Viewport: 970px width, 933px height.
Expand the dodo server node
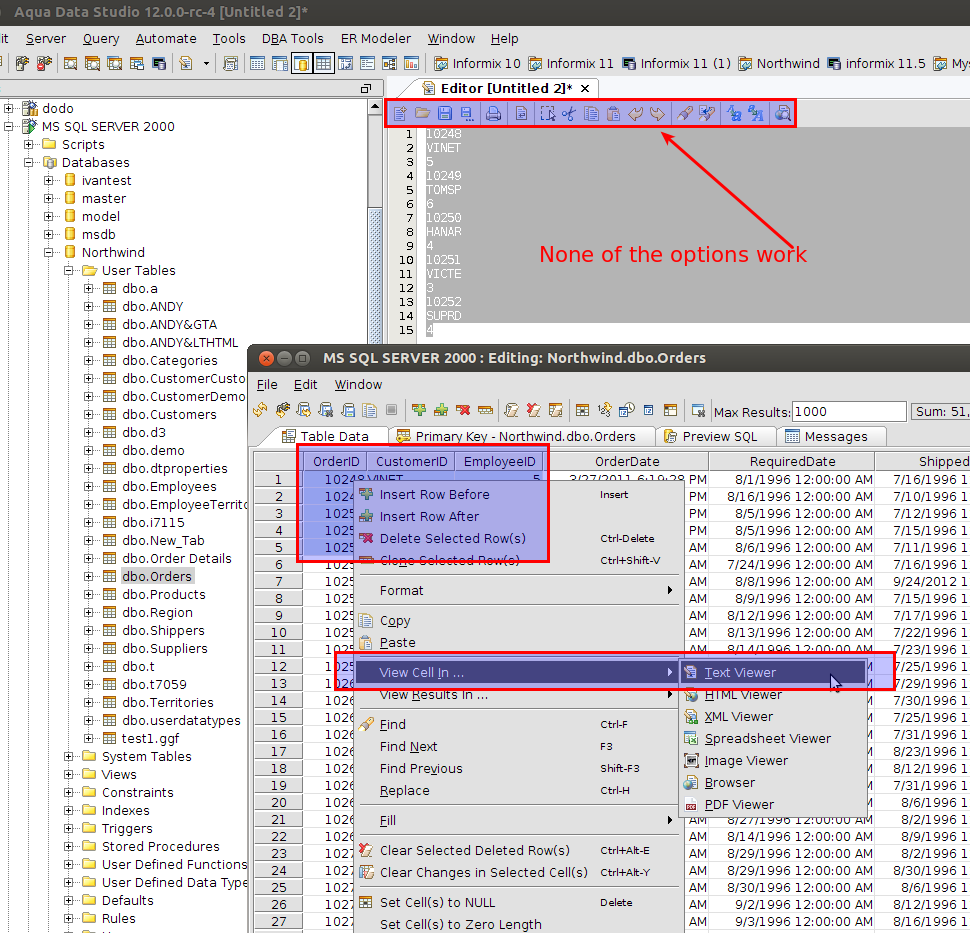[x=9, y=108]
